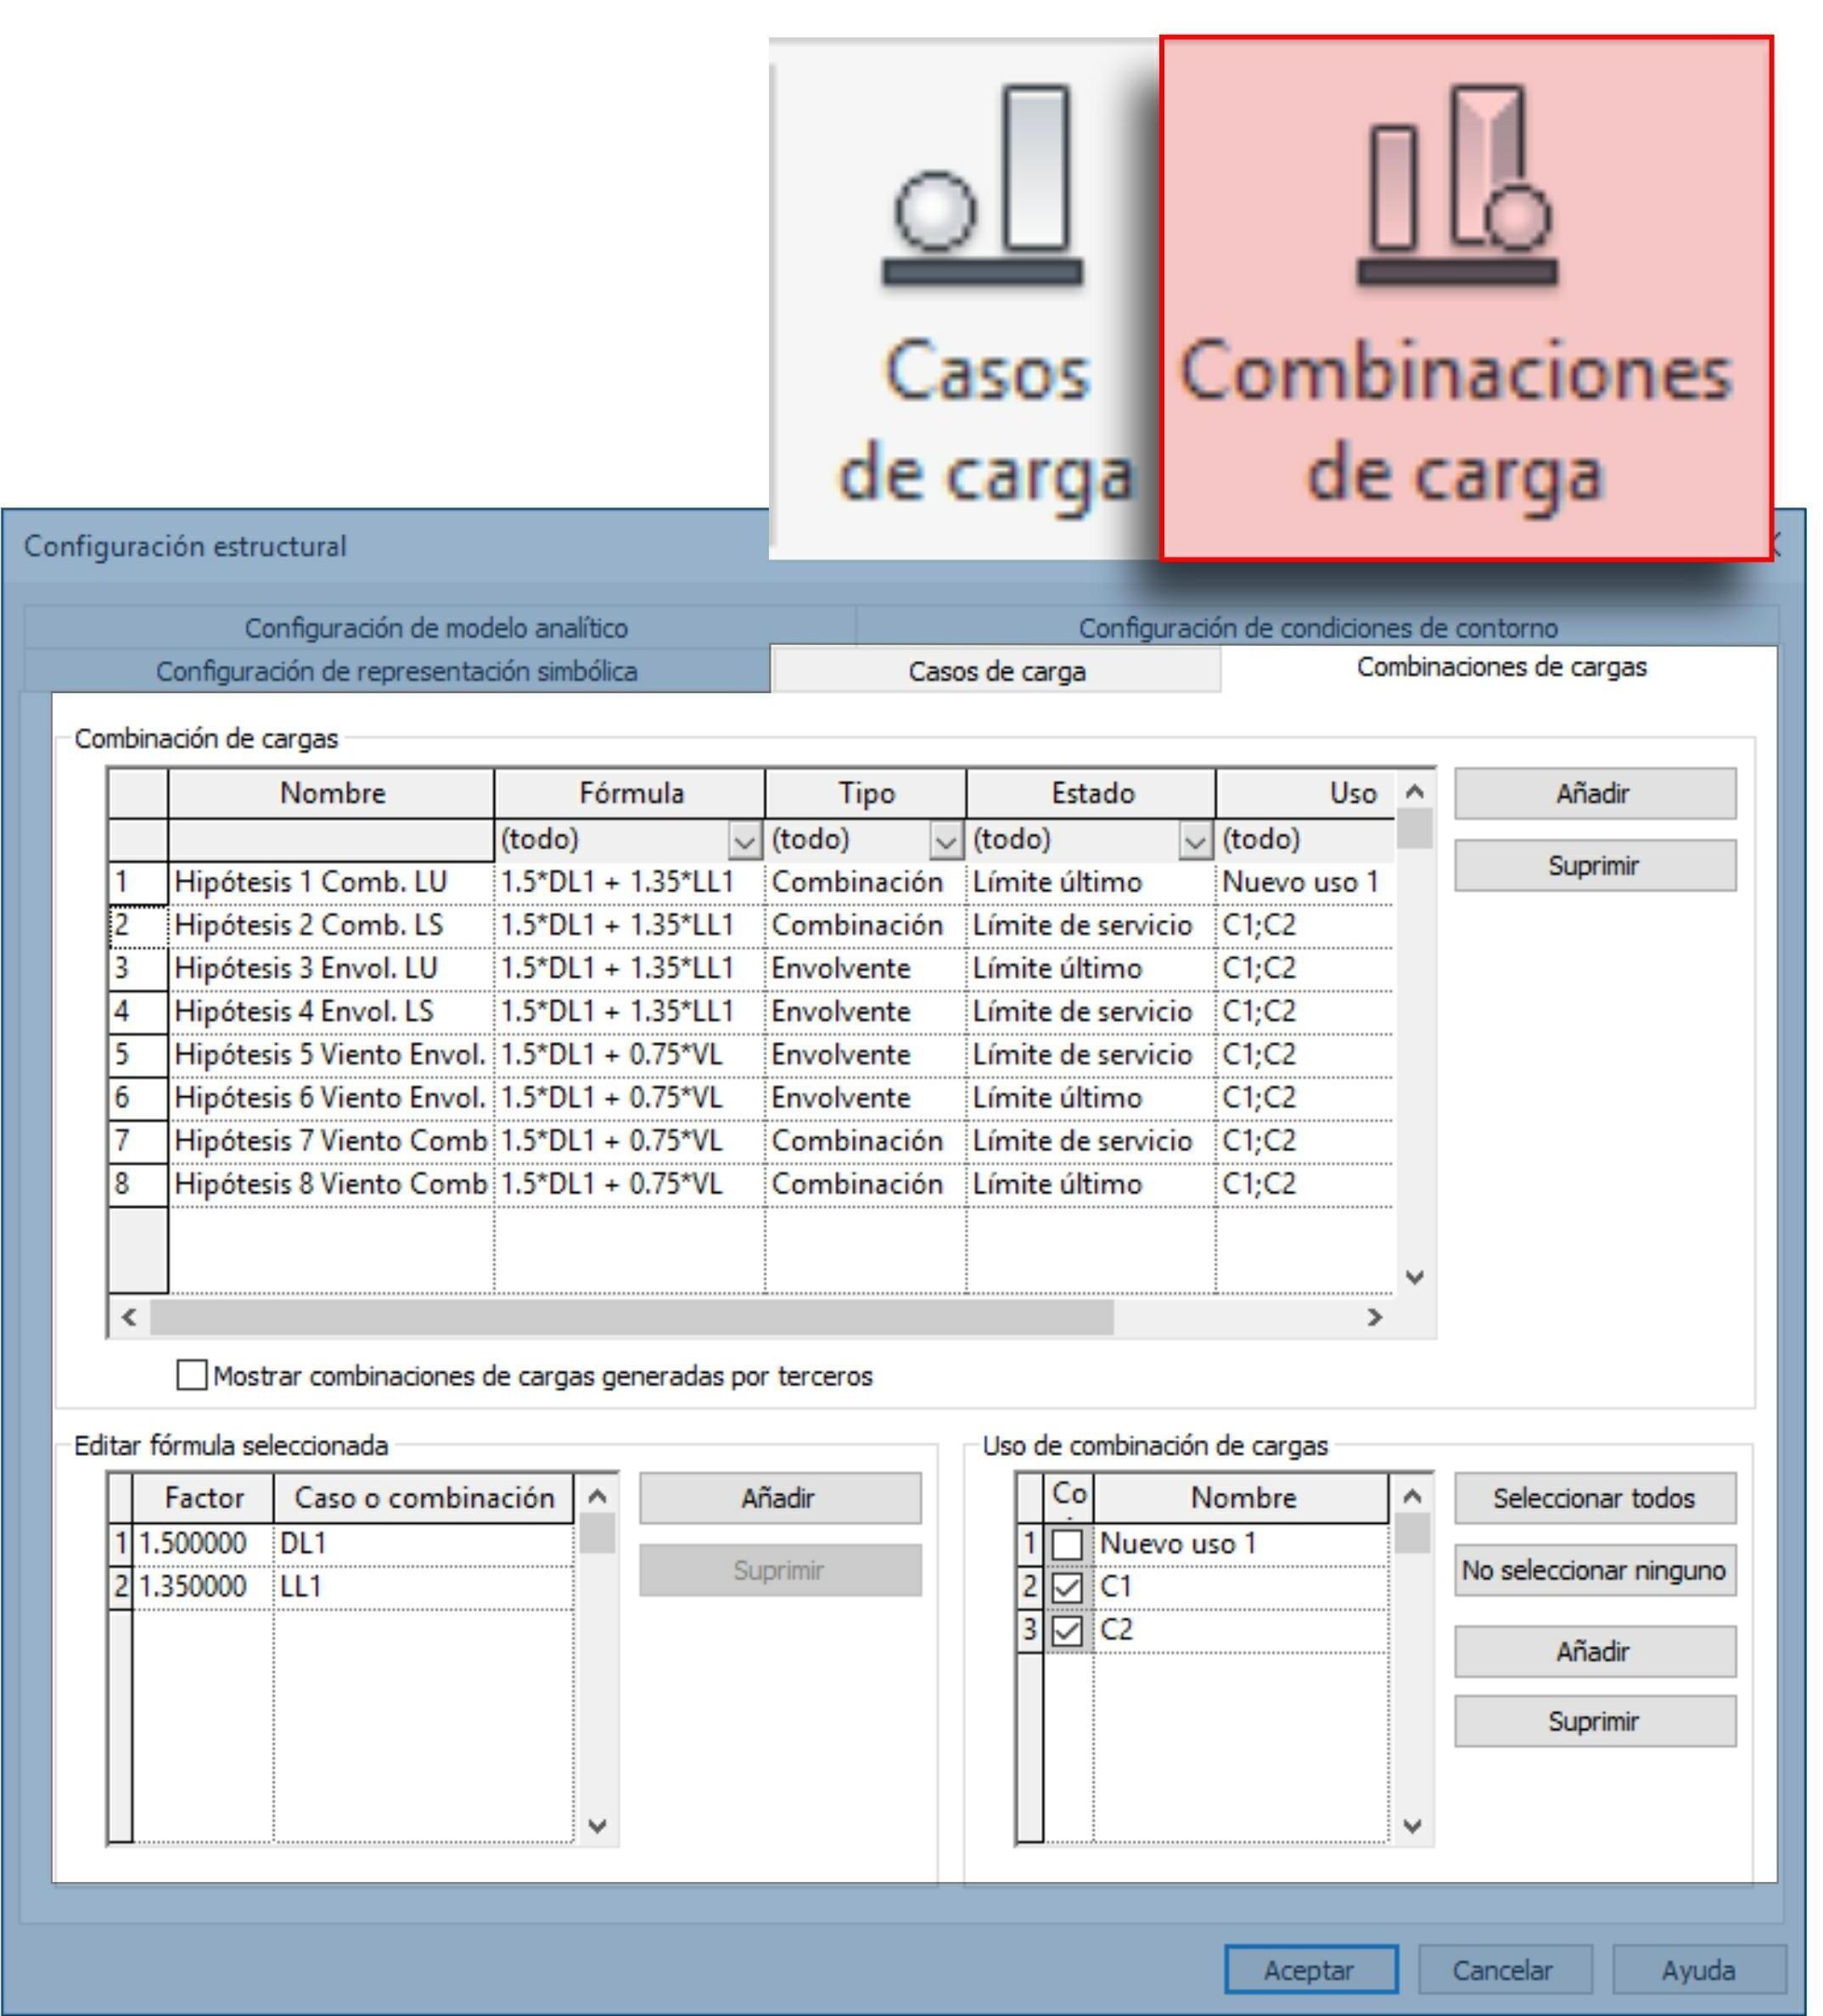Click Seleccionar todos button
Screen dimensions: 1823x2016
click(x=1594, y=1498)
